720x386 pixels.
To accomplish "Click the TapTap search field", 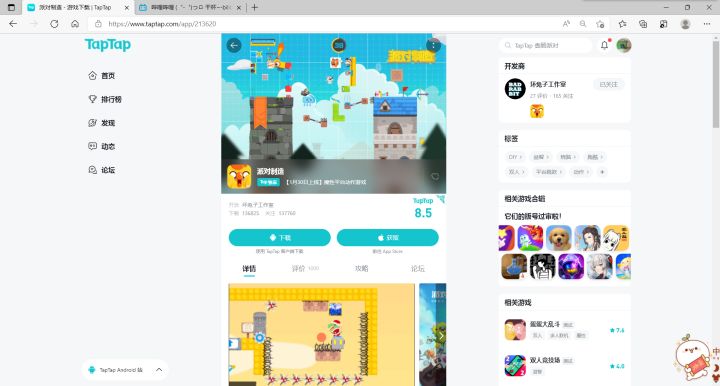I will [x=545, y=45].
